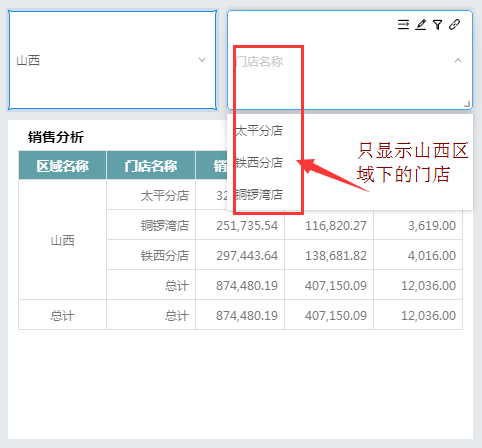Select the merged 山西 region cell
482x448 pixels.
click(62, 240)
